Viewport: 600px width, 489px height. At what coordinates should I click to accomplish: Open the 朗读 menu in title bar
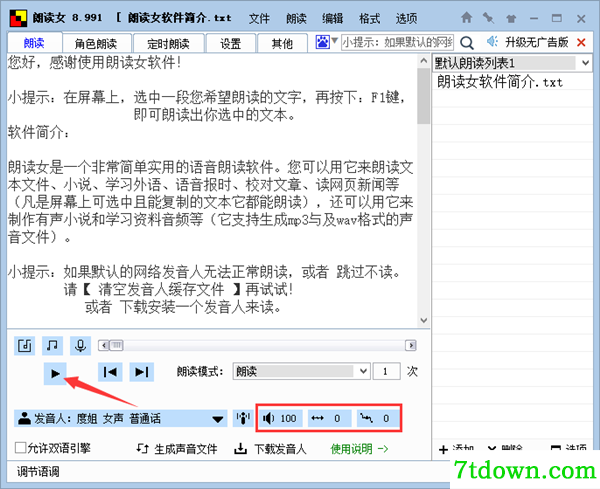click(x=296, y=18)
